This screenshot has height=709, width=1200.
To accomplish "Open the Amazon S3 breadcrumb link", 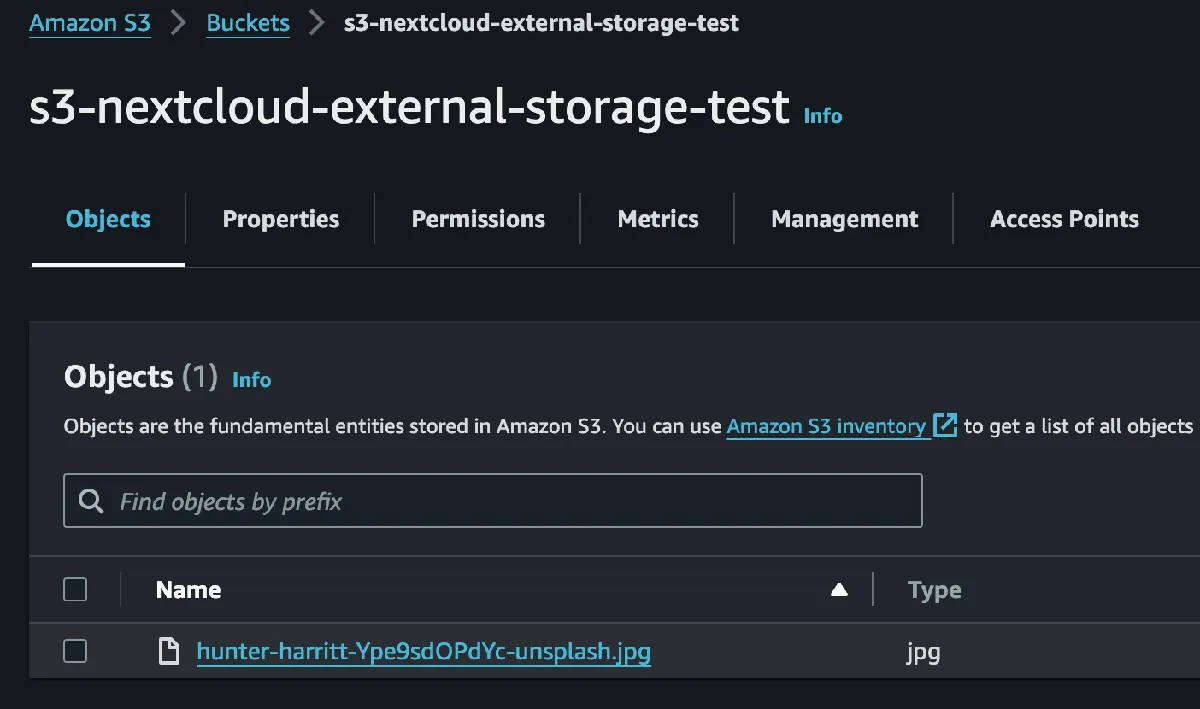I will (90, 23).
